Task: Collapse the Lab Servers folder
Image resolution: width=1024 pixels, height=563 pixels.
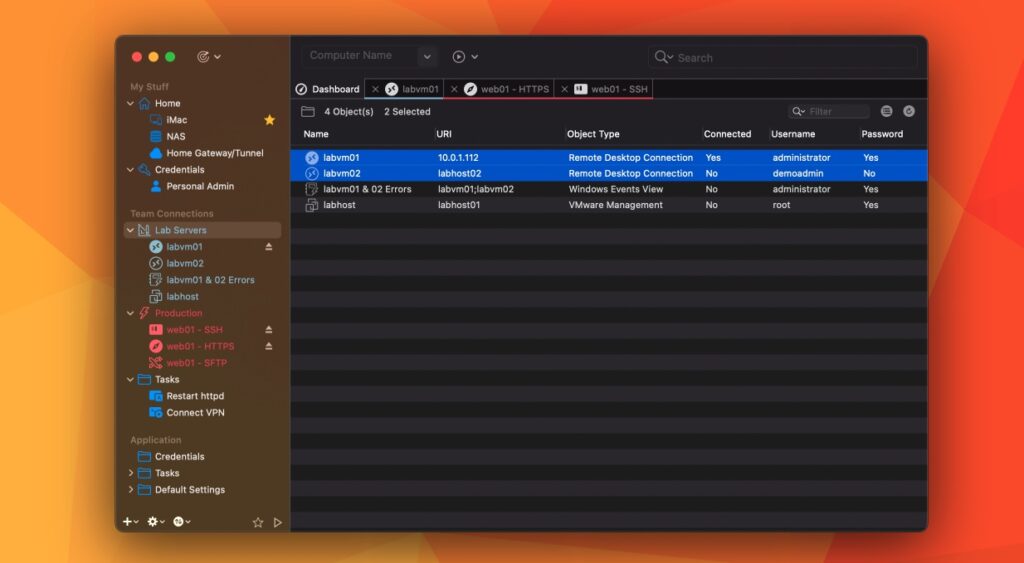Action: coord(130,230)
